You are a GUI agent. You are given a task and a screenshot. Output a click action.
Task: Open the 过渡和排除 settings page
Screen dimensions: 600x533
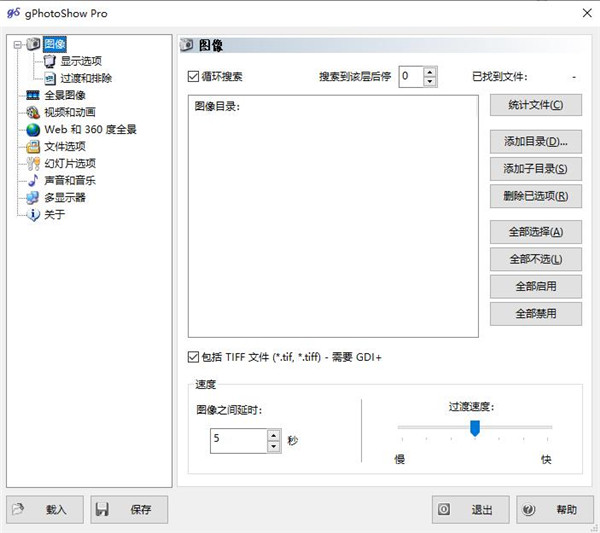(86, 78)
